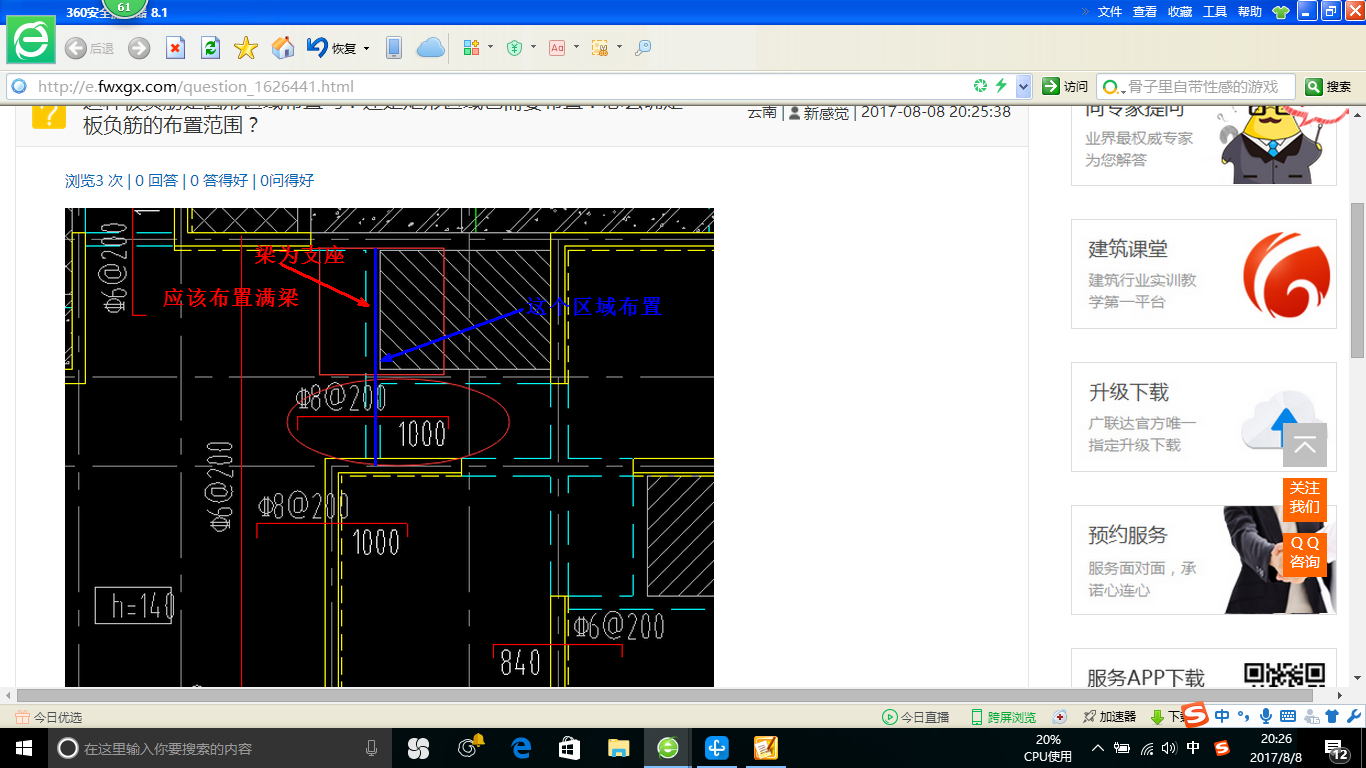Viewport: 1366px width, 768px height.
Task: Click the magnifier find tool icon
Action: tap(643, 48)
